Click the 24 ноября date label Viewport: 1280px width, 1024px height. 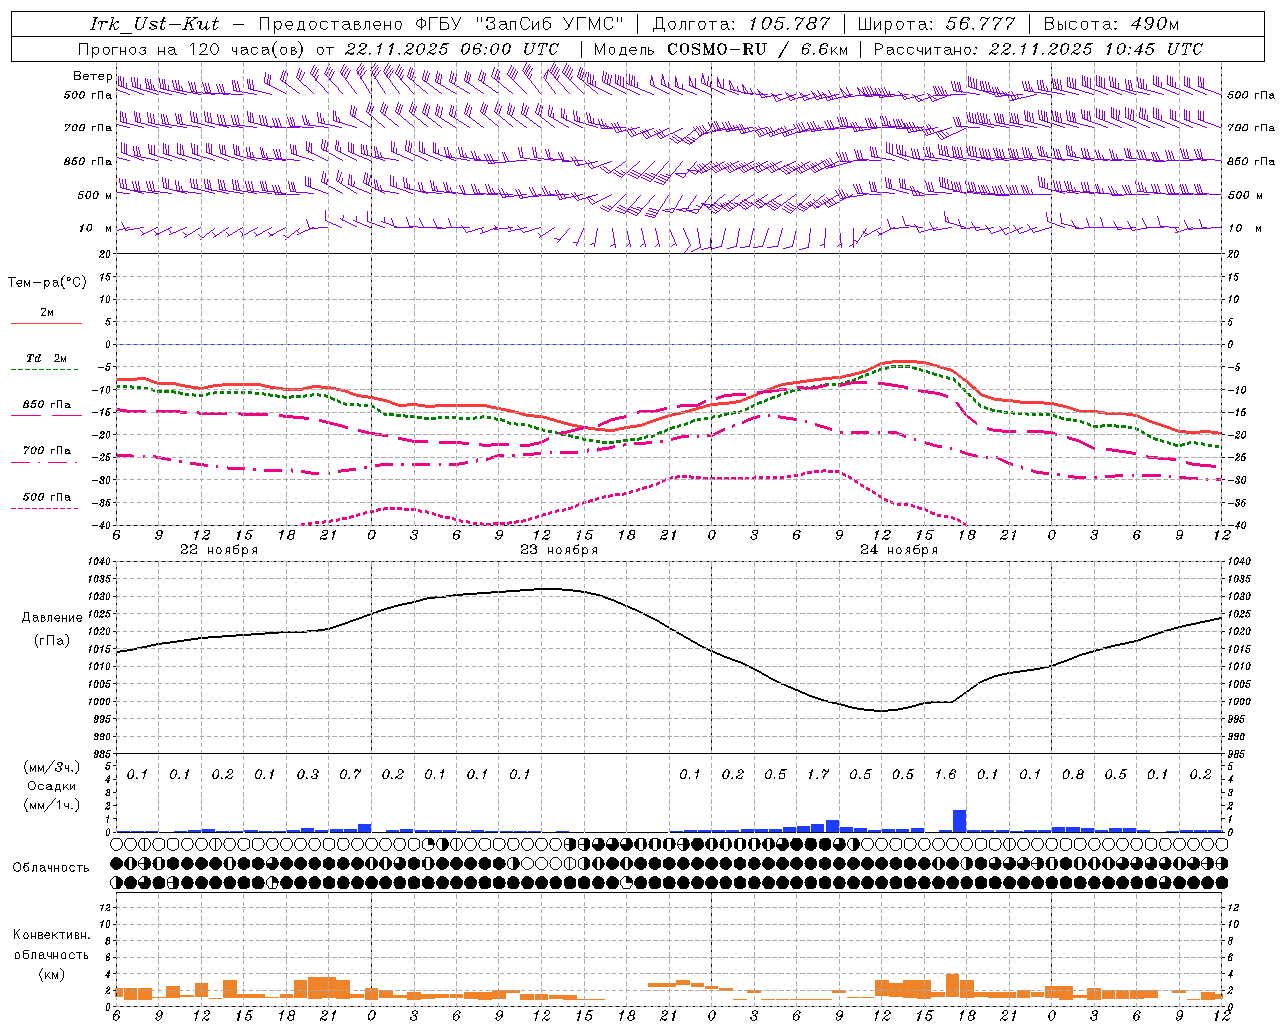tap(899, 550)
